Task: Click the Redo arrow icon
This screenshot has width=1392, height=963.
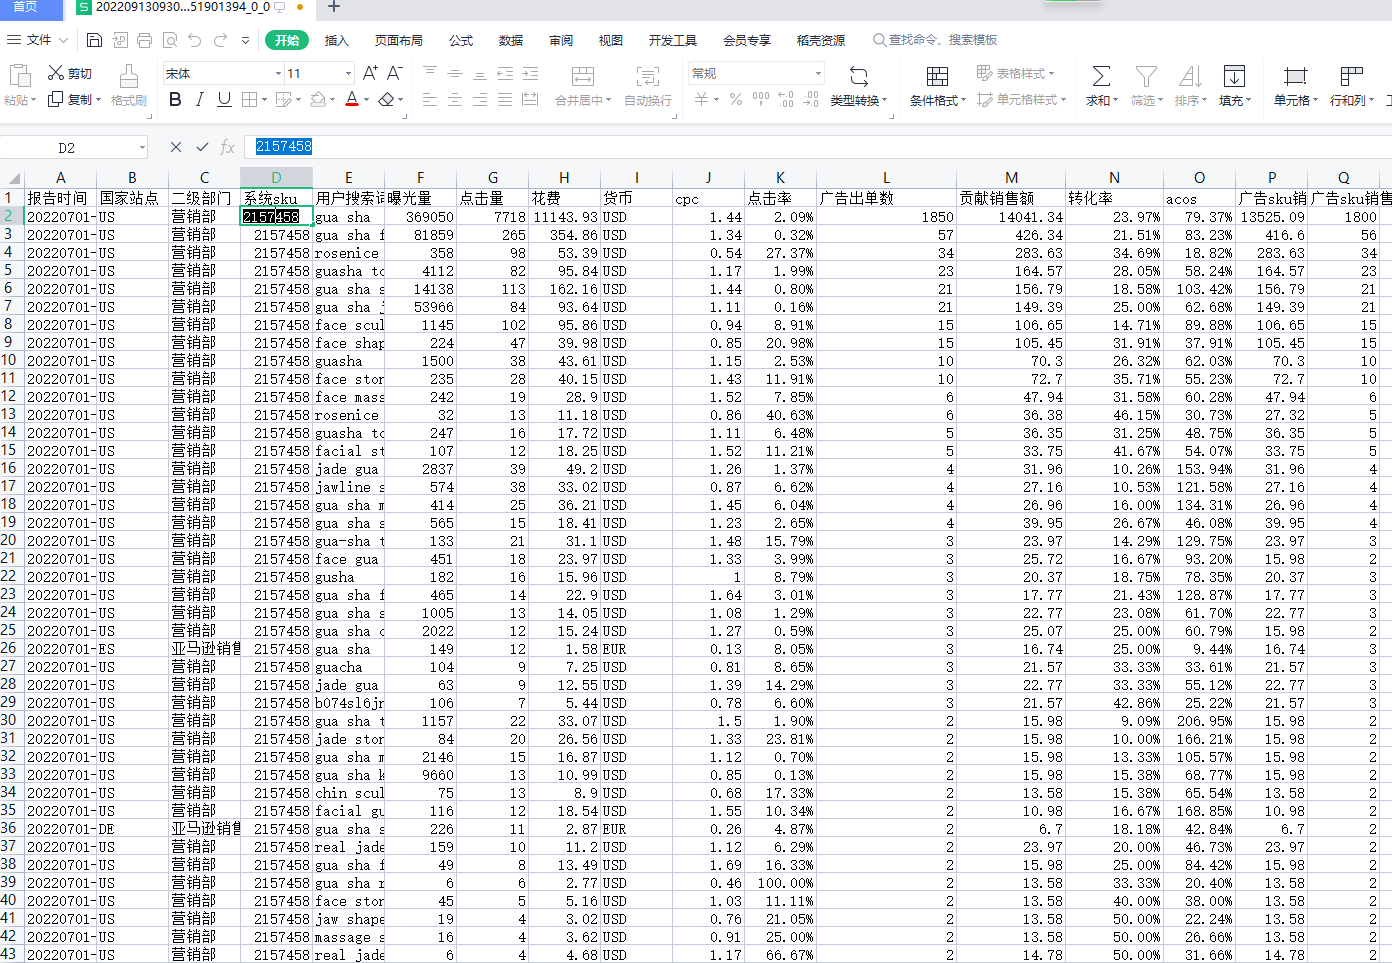Action: point(220,40)
